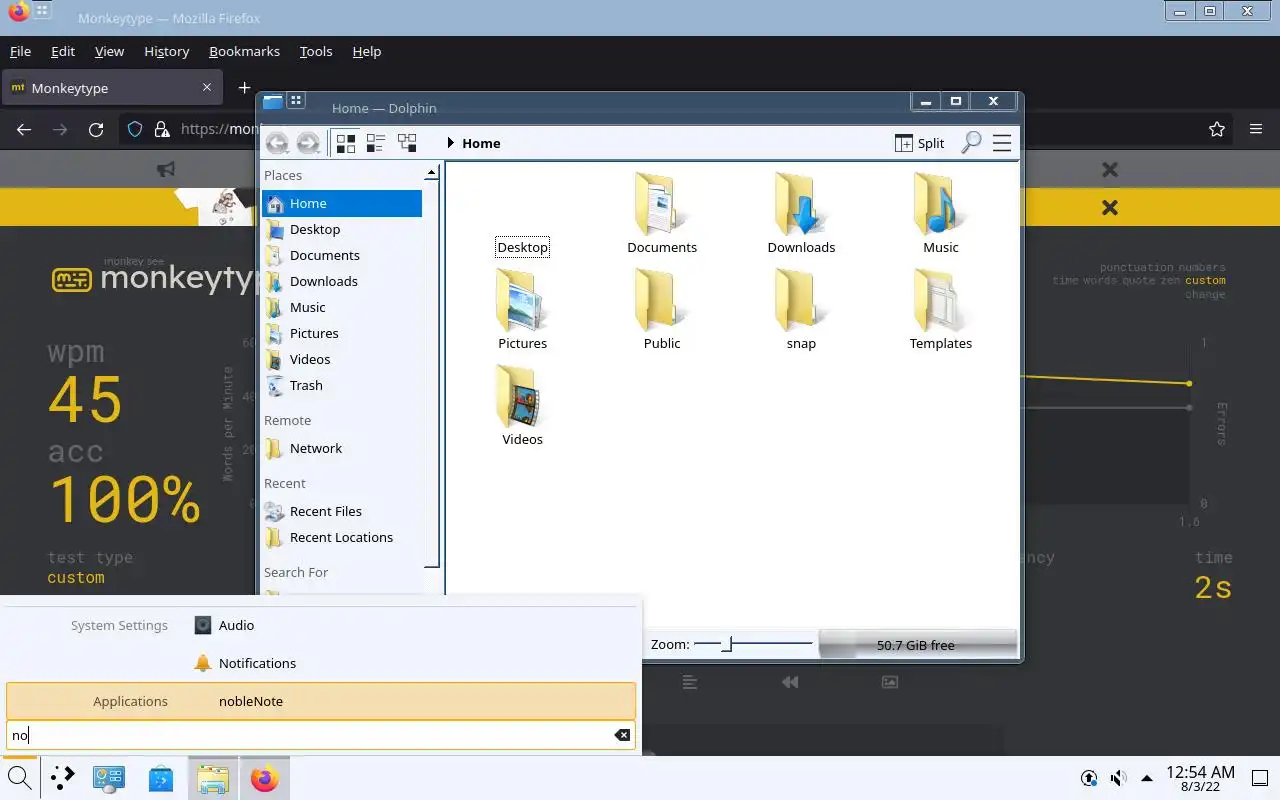Viewport: 1280px width, 800px height.
Task: Open Recent Files in the sidebar
Action: (342, 511)
